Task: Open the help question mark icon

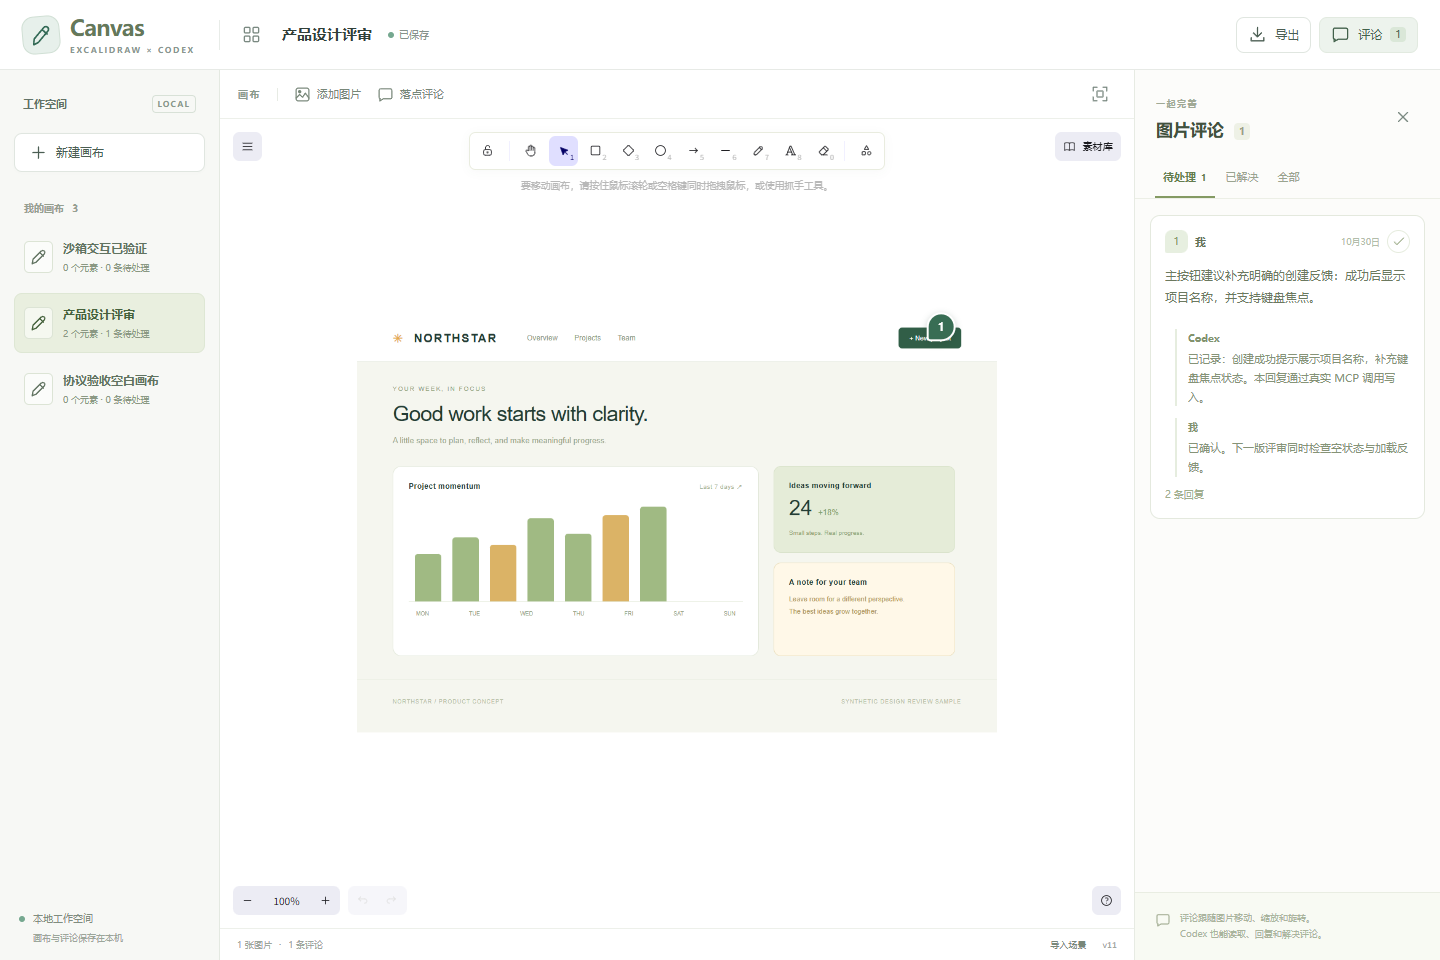Action: [x=1106, y=901]
